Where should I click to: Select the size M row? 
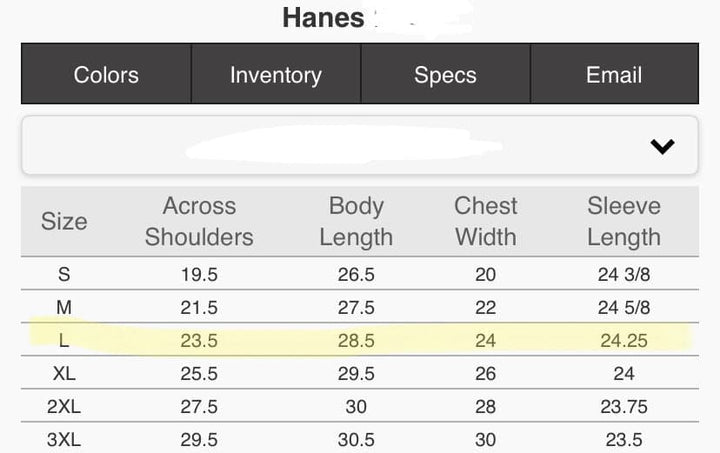360,307
